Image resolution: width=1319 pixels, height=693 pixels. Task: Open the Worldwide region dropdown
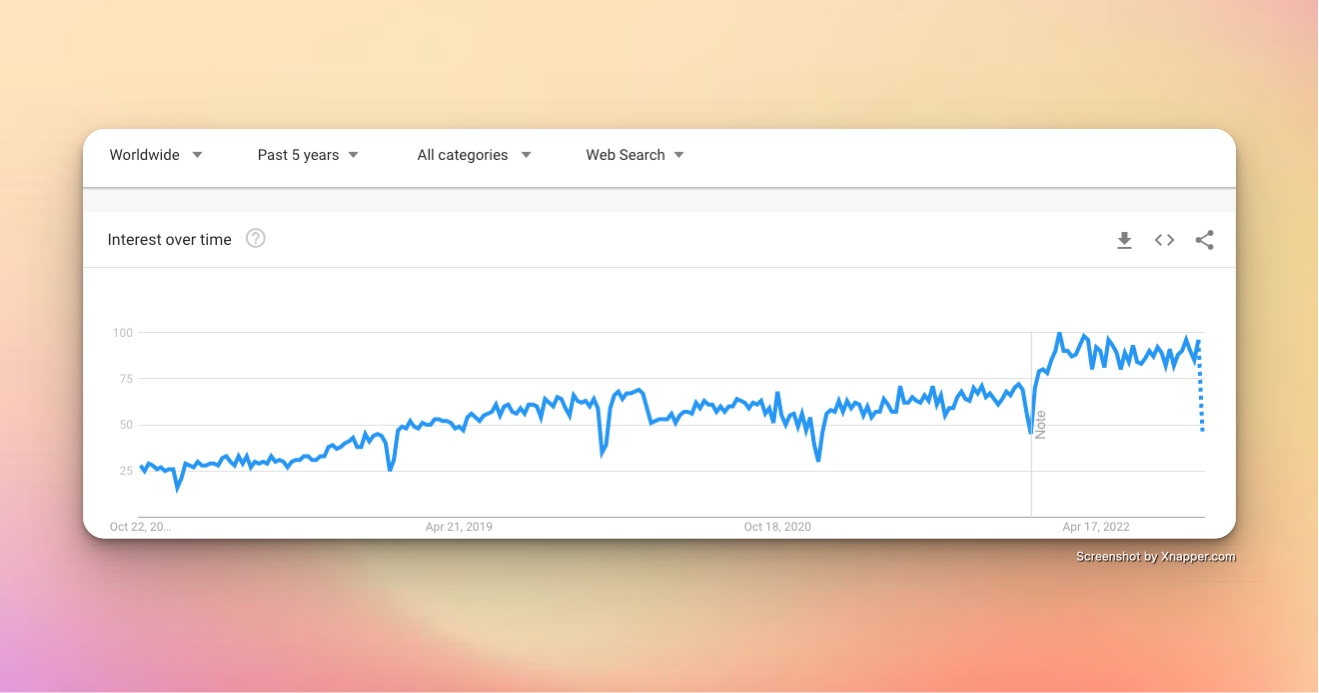coord(156,155)
